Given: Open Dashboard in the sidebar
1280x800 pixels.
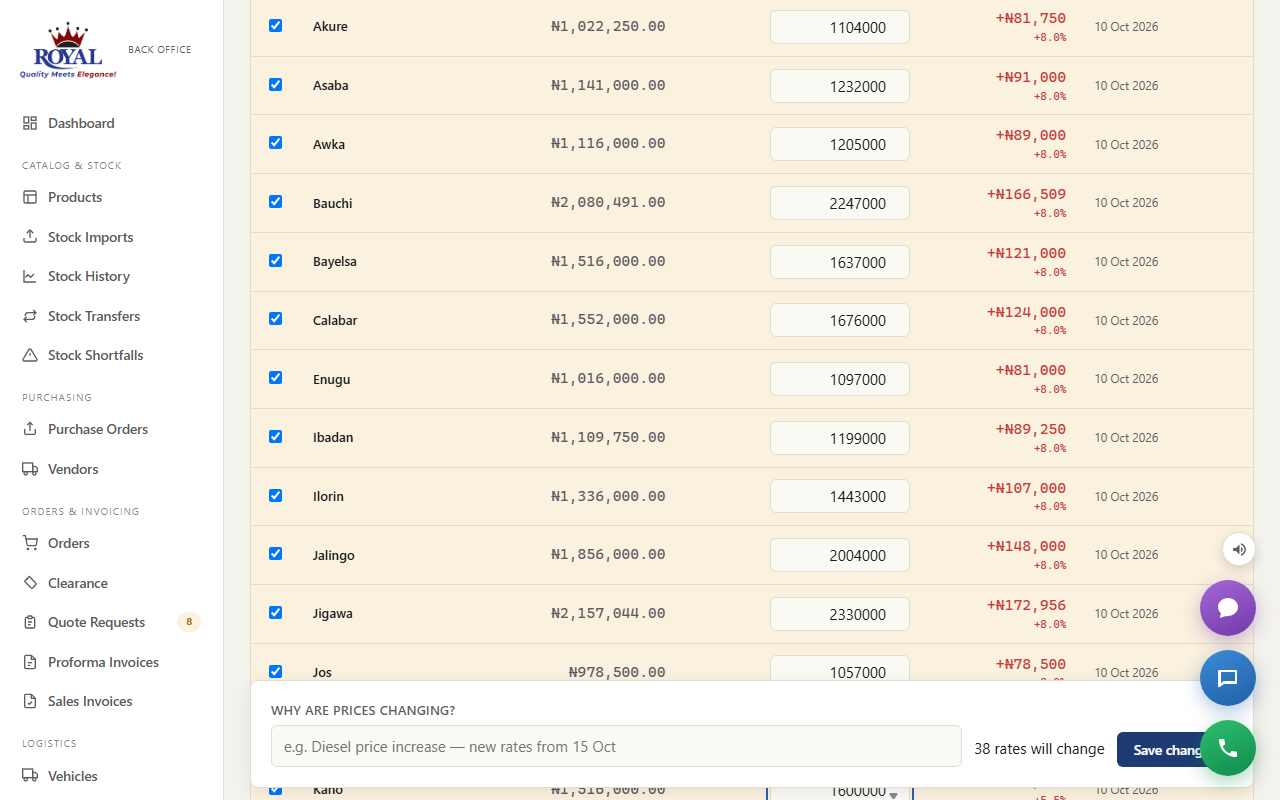Looking at the screenshot, I should [x=111, y=123].
